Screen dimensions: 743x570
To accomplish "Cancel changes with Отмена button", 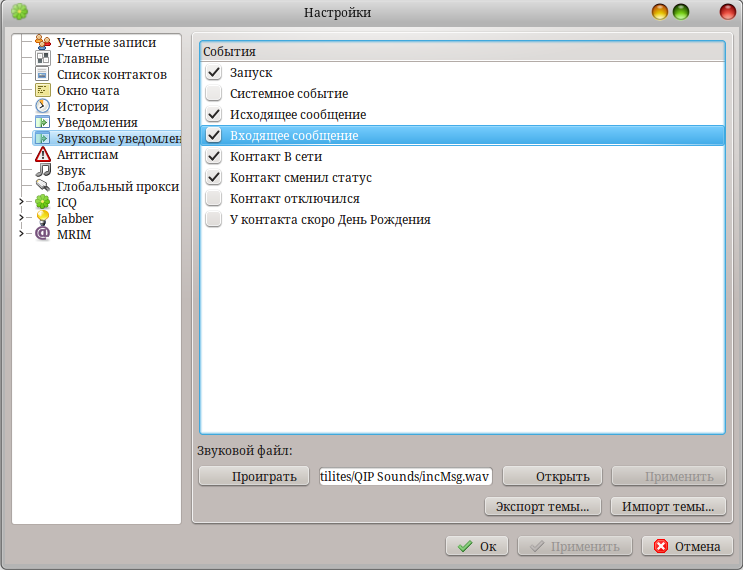I will tap(688, 546).
